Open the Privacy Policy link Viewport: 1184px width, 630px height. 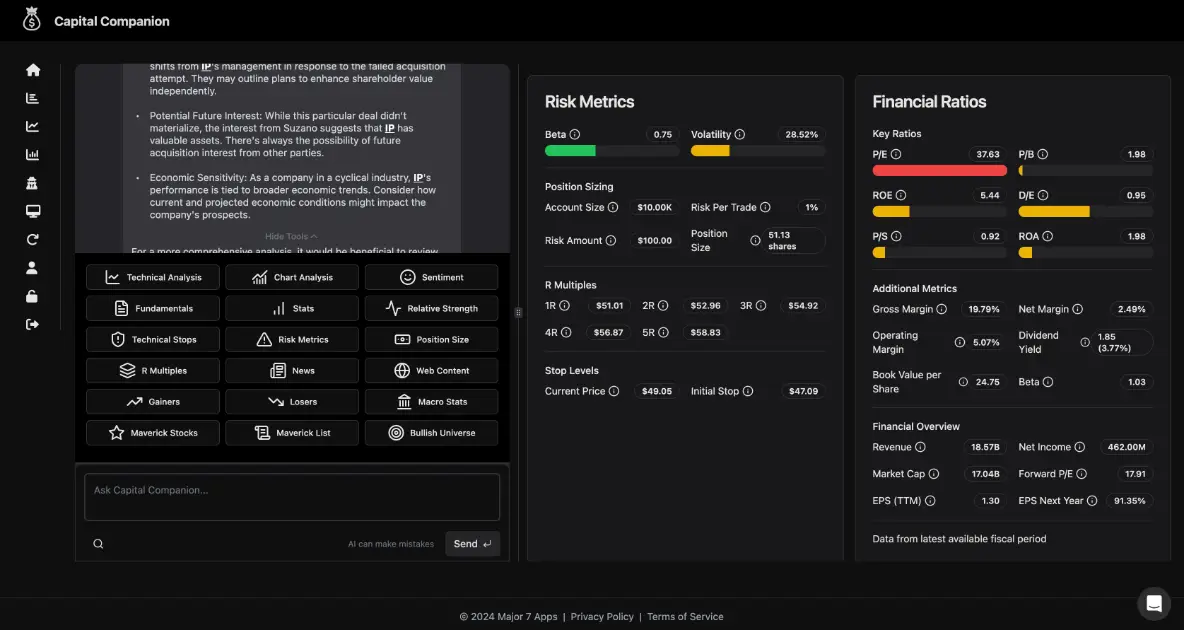click(602, 617)
